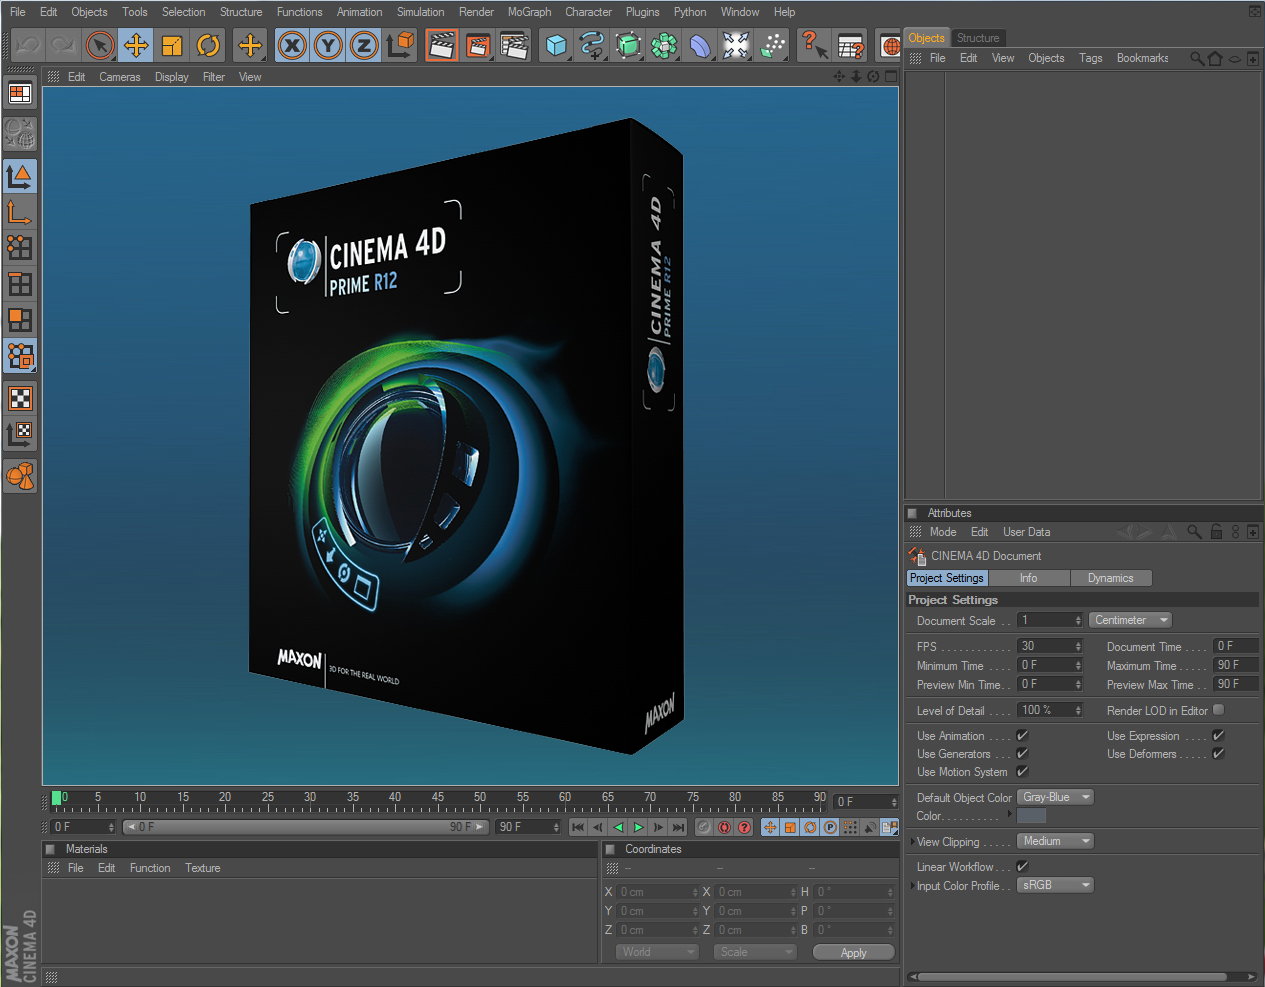Expand the Input Color Profile triangle
The height and width of the screenshot is (987, 1265).
pyautogui.click(x=912, y=885)
